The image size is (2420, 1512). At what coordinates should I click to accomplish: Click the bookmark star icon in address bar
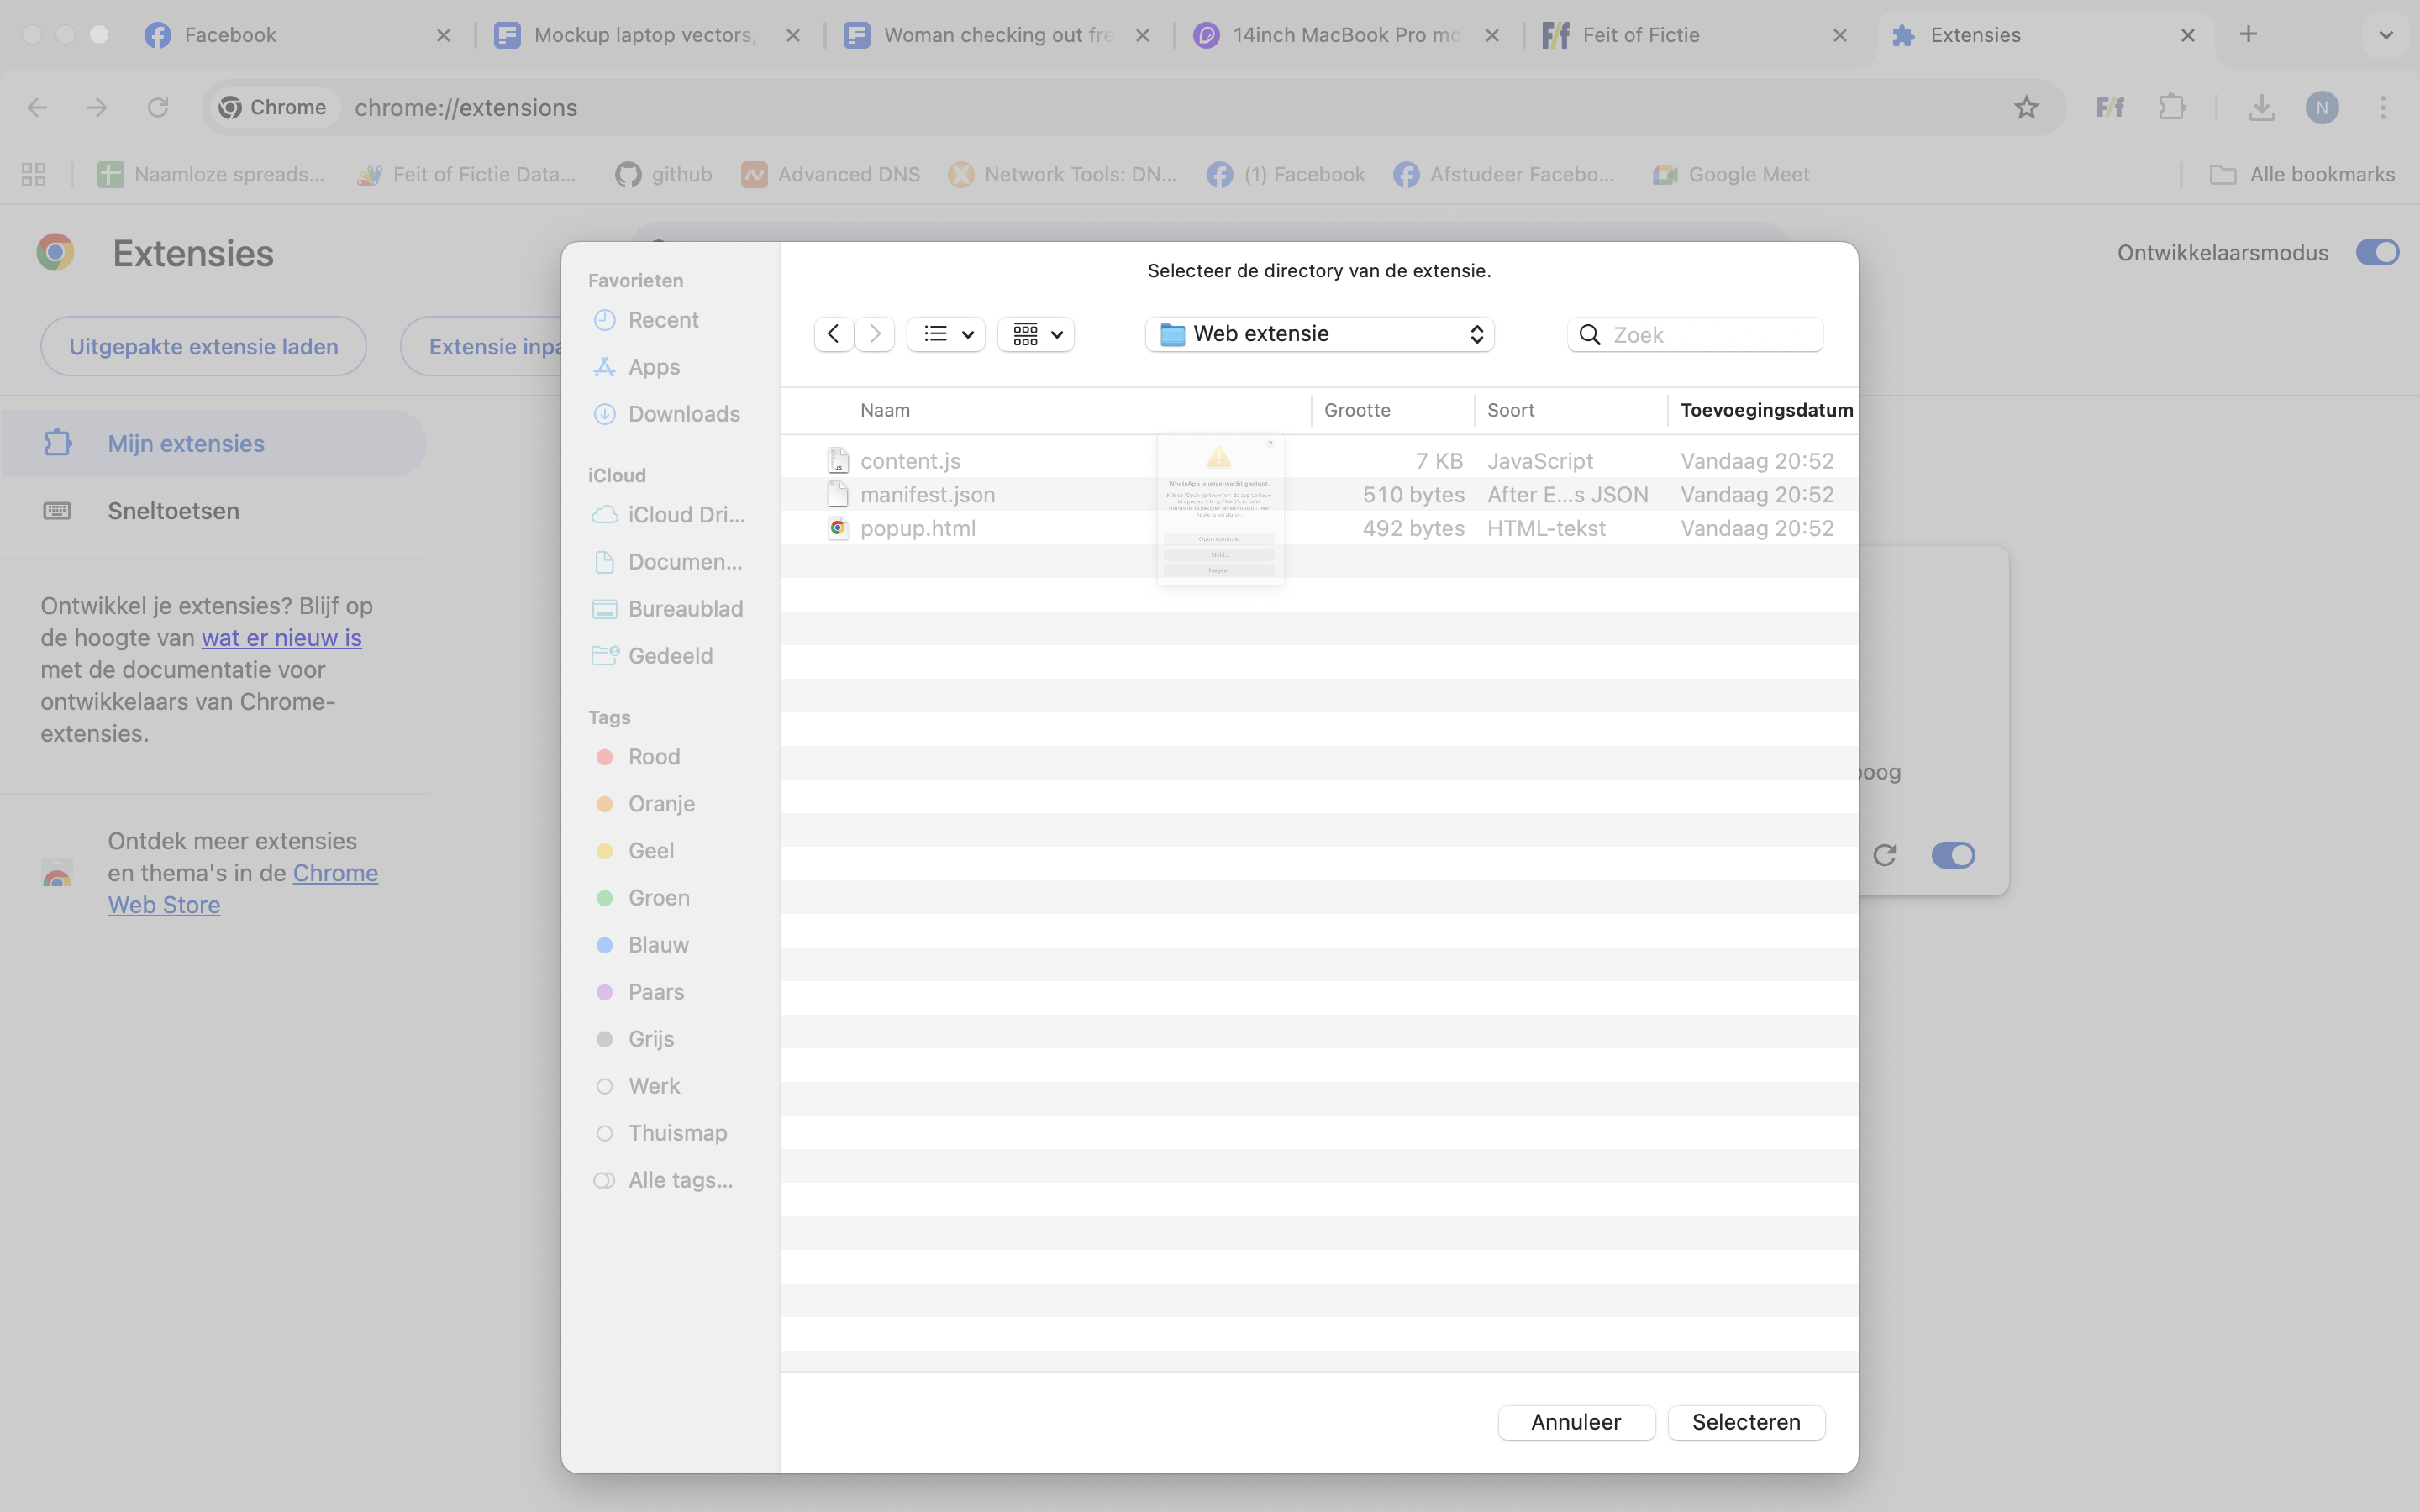pos(2026,107)
